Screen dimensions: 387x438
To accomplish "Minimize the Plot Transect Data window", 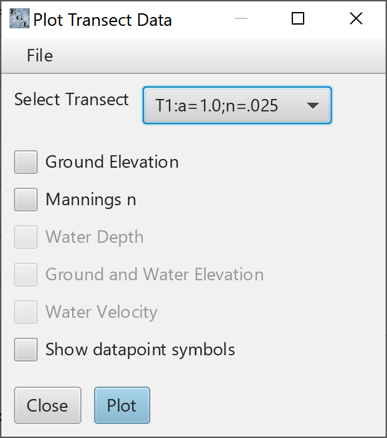I will point(241,18).
